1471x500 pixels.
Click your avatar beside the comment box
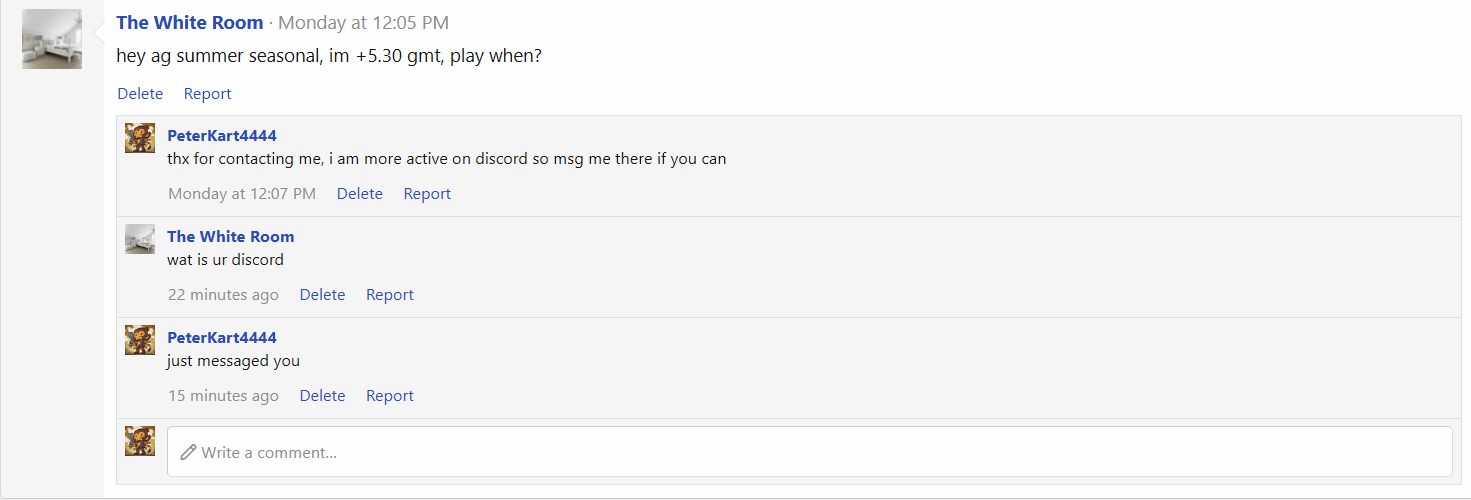point(140,441)
